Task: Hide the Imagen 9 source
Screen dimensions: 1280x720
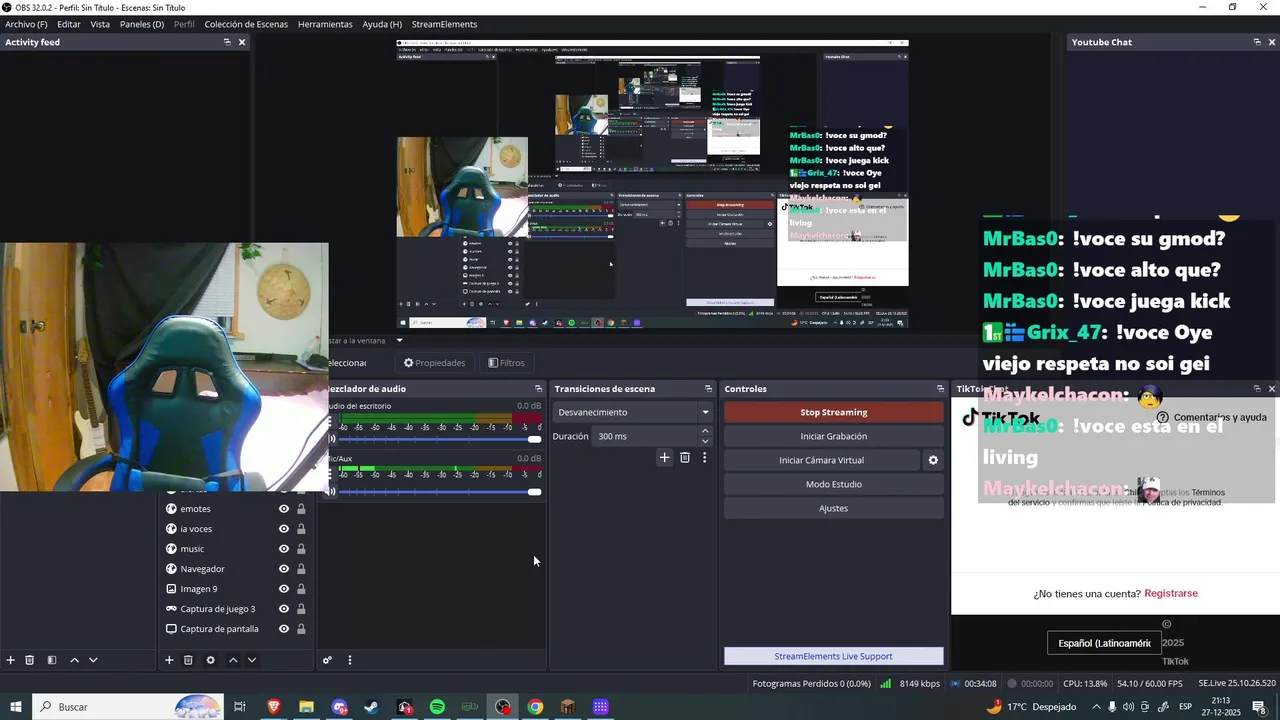Action: (284, 589)
